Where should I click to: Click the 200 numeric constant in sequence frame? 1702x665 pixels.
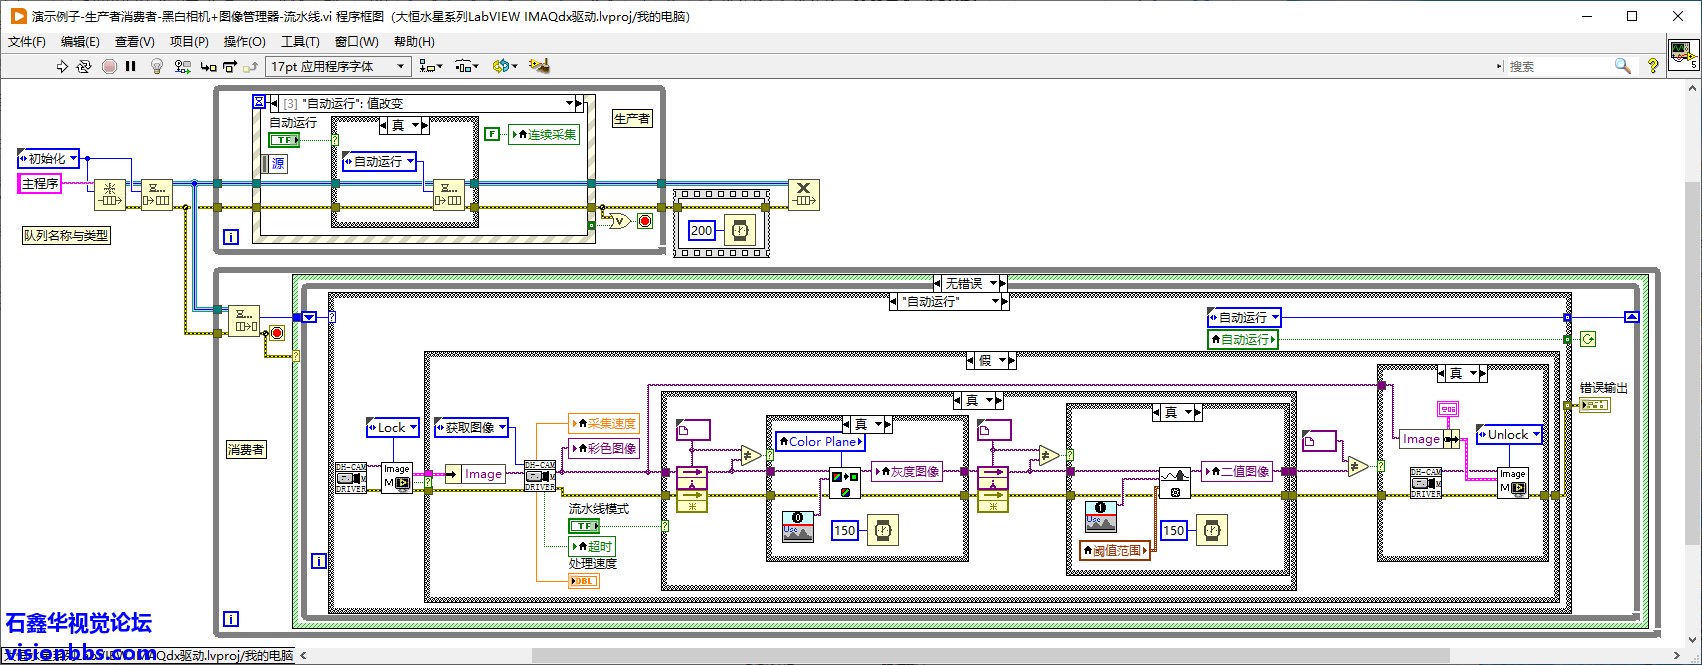[x=701, y=231]
